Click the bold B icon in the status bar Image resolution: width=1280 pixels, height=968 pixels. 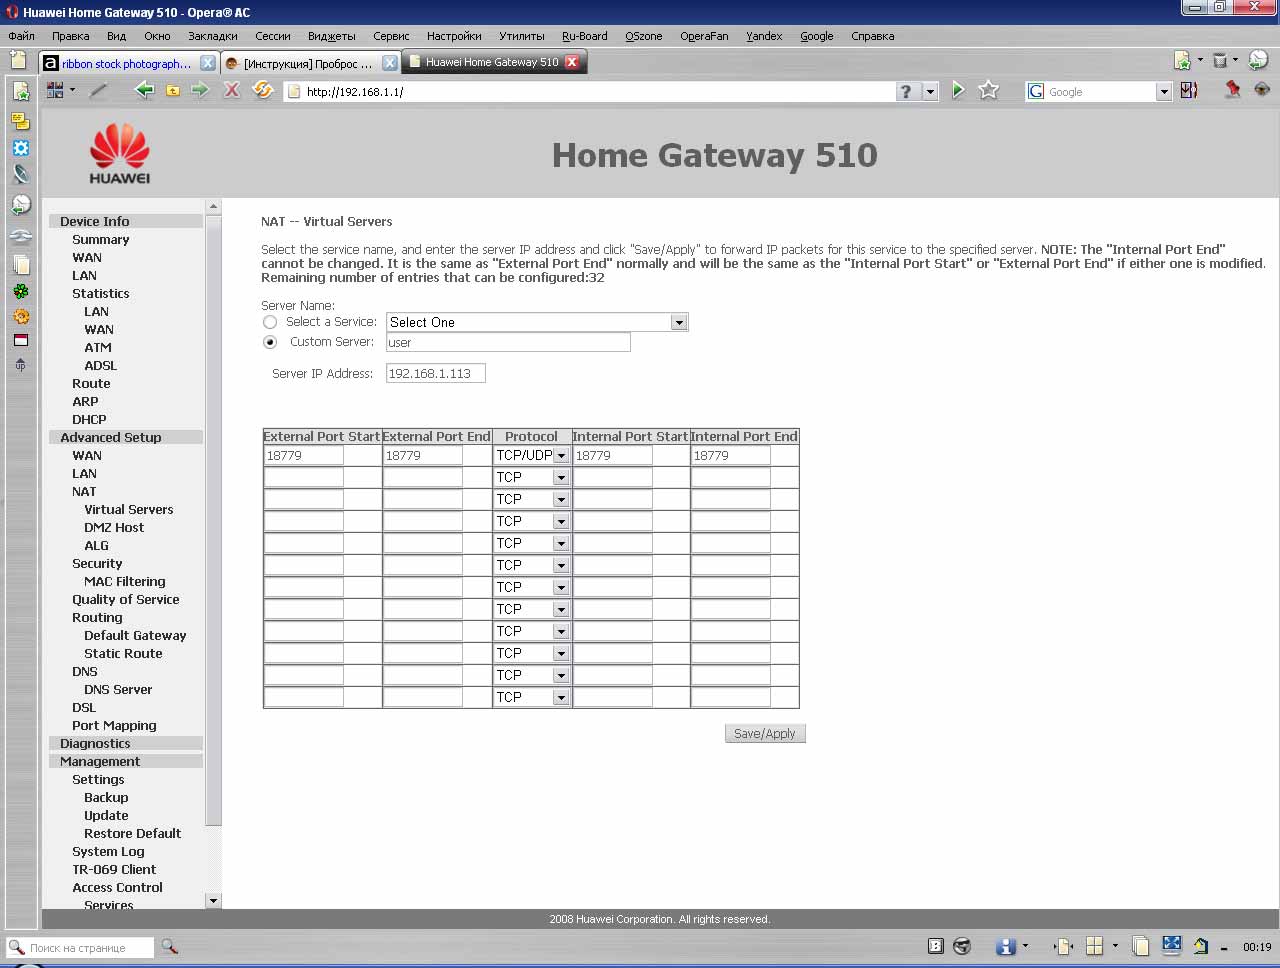(x=936, y=946)
